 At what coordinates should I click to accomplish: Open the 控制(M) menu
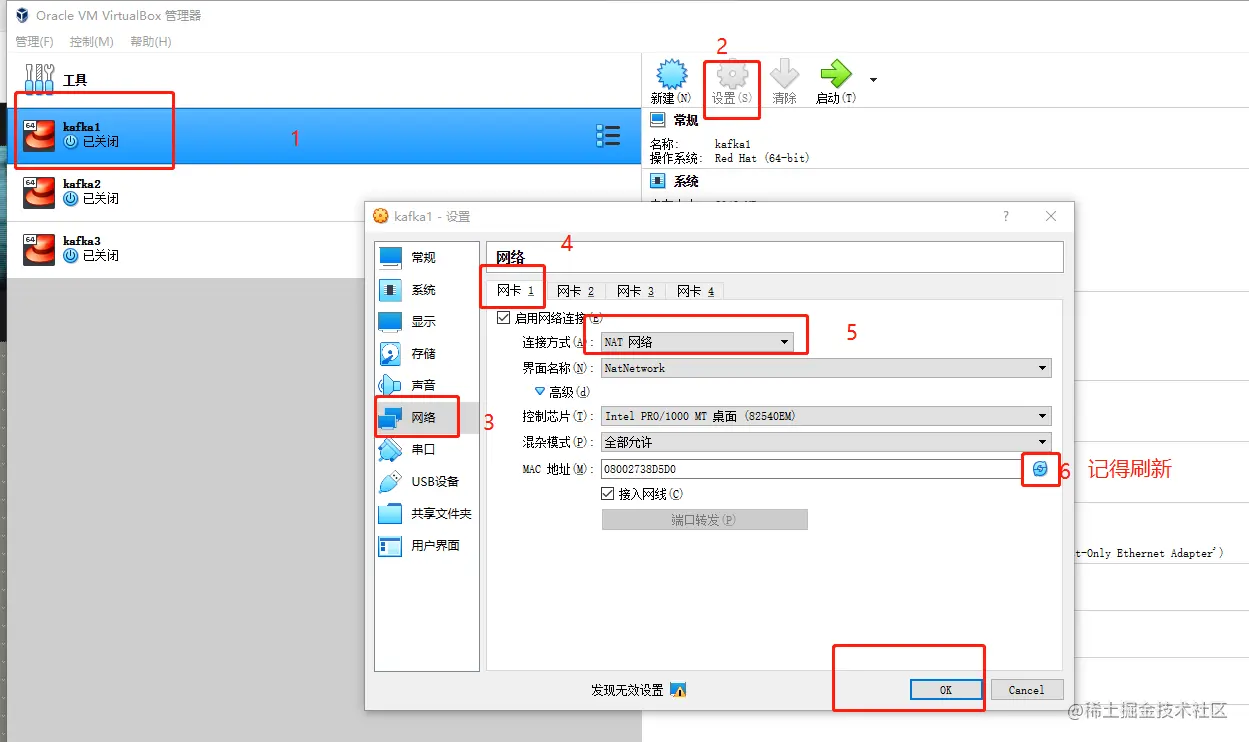pos(92,42)
